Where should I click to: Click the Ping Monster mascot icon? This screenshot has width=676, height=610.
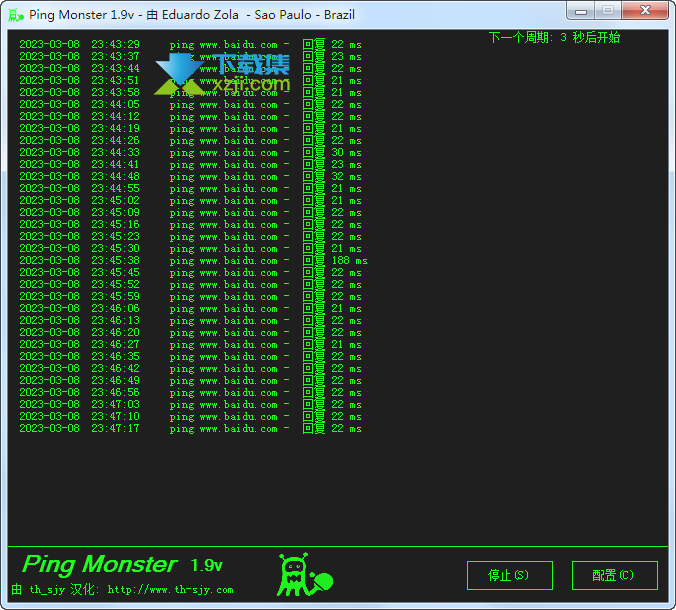click(x=304, y=575)
